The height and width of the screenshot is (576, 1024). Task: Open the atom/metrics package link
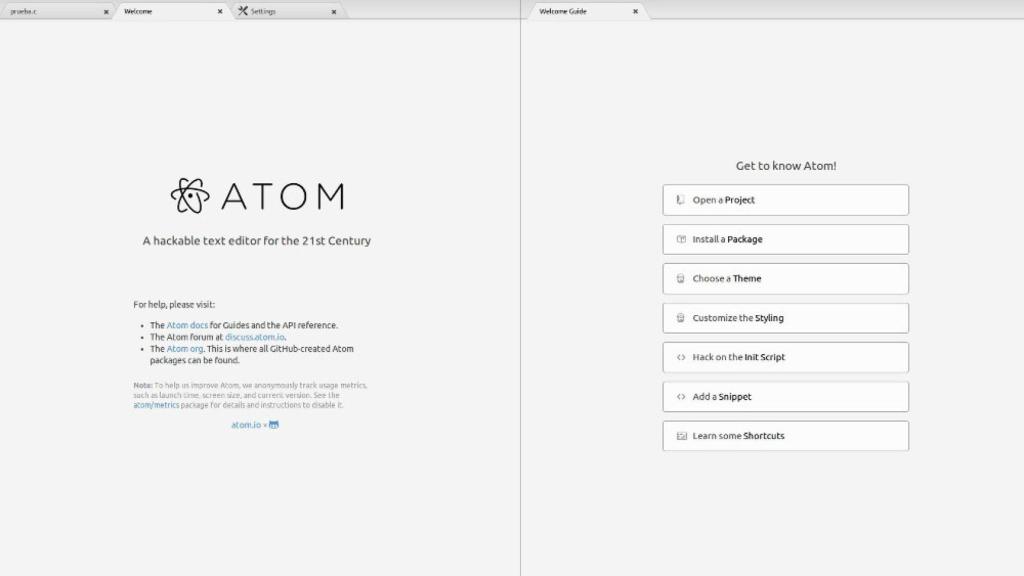156,404
